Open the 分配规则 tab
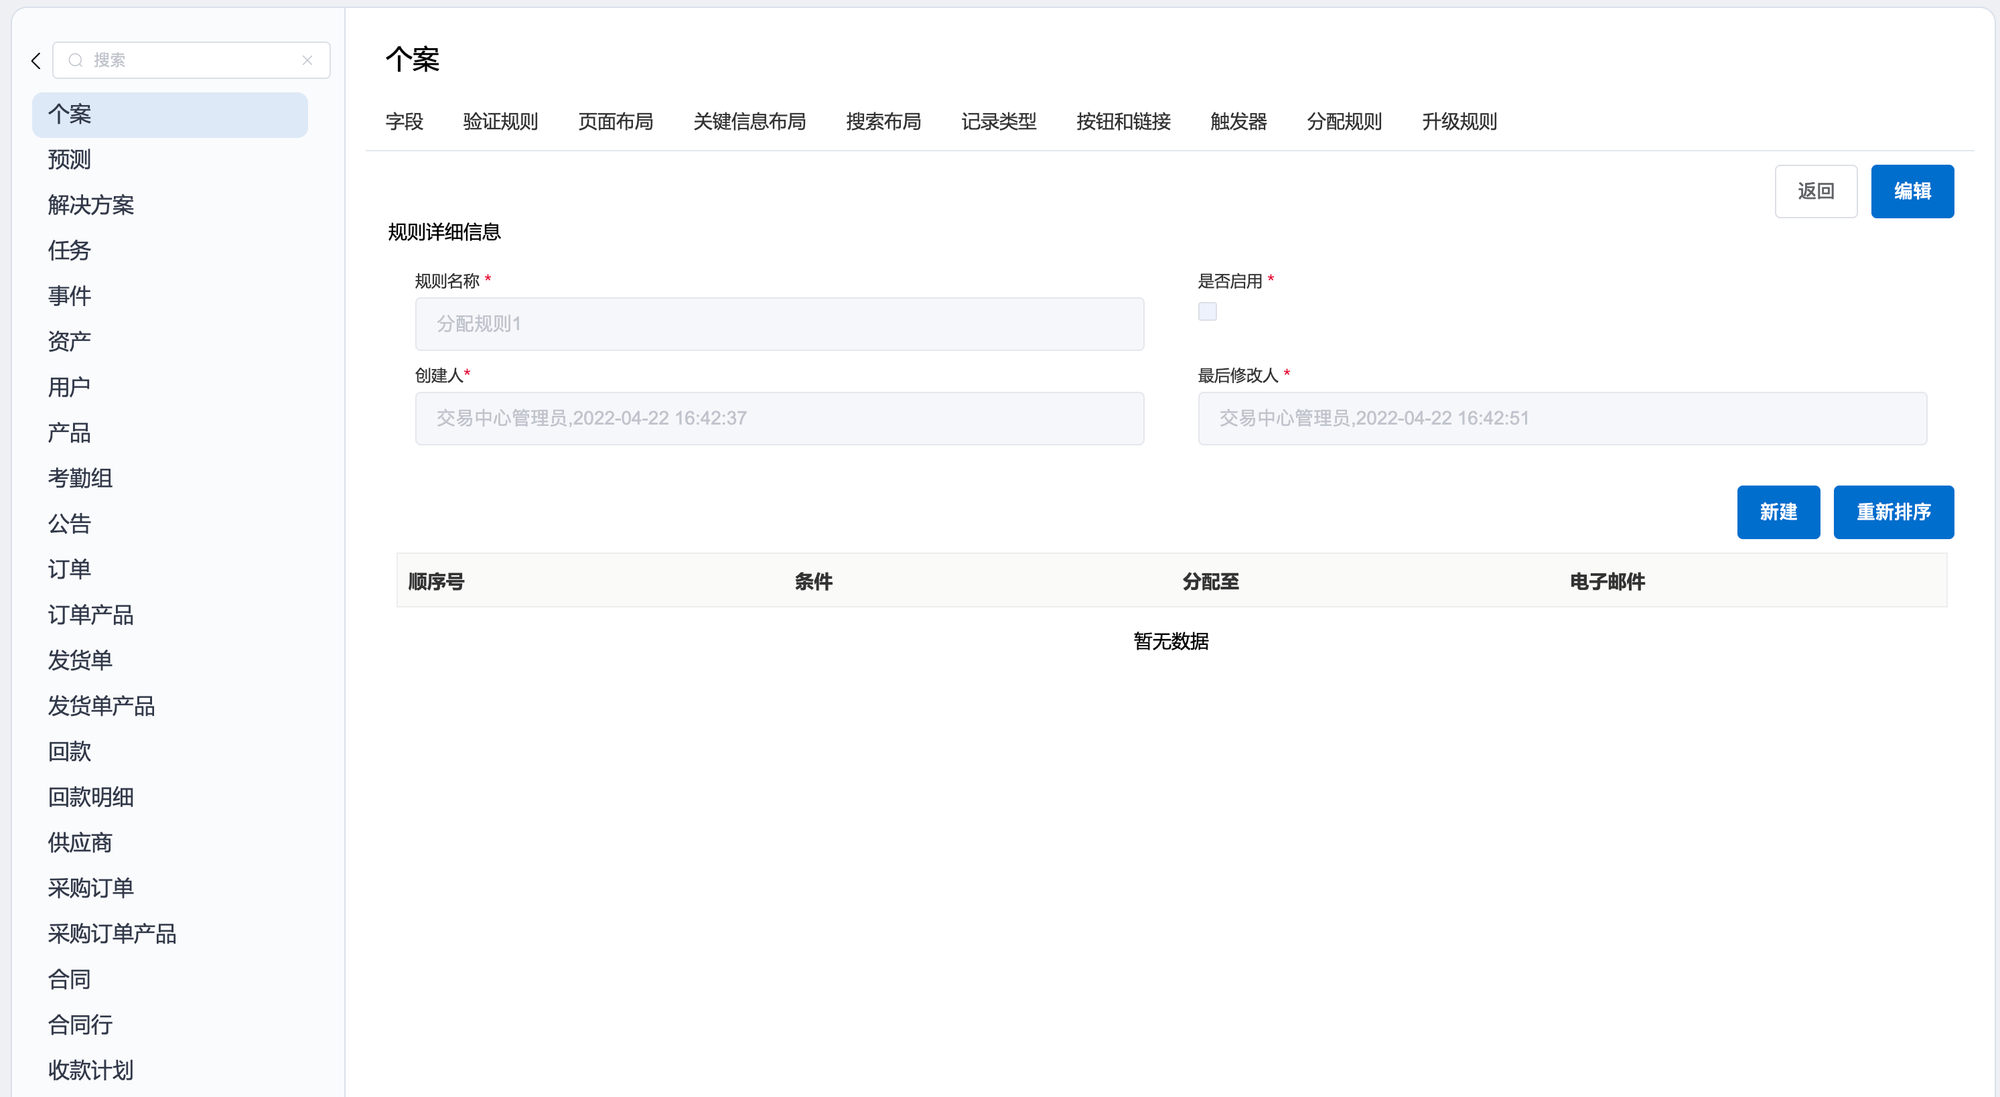The image size is (2000, 1097). pos(1343,122)
